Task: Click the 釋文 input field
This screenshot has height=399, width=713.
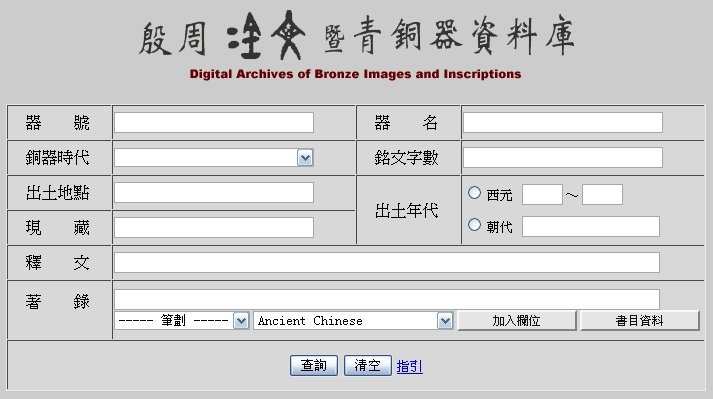Action: click(x=387, y=263)
